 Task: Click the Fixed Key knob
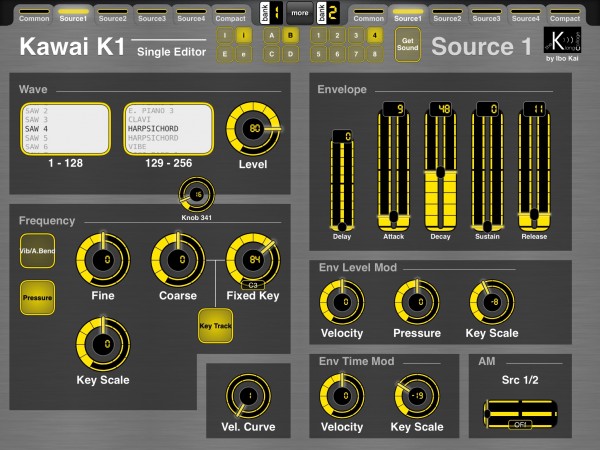(x=253, y=260)
